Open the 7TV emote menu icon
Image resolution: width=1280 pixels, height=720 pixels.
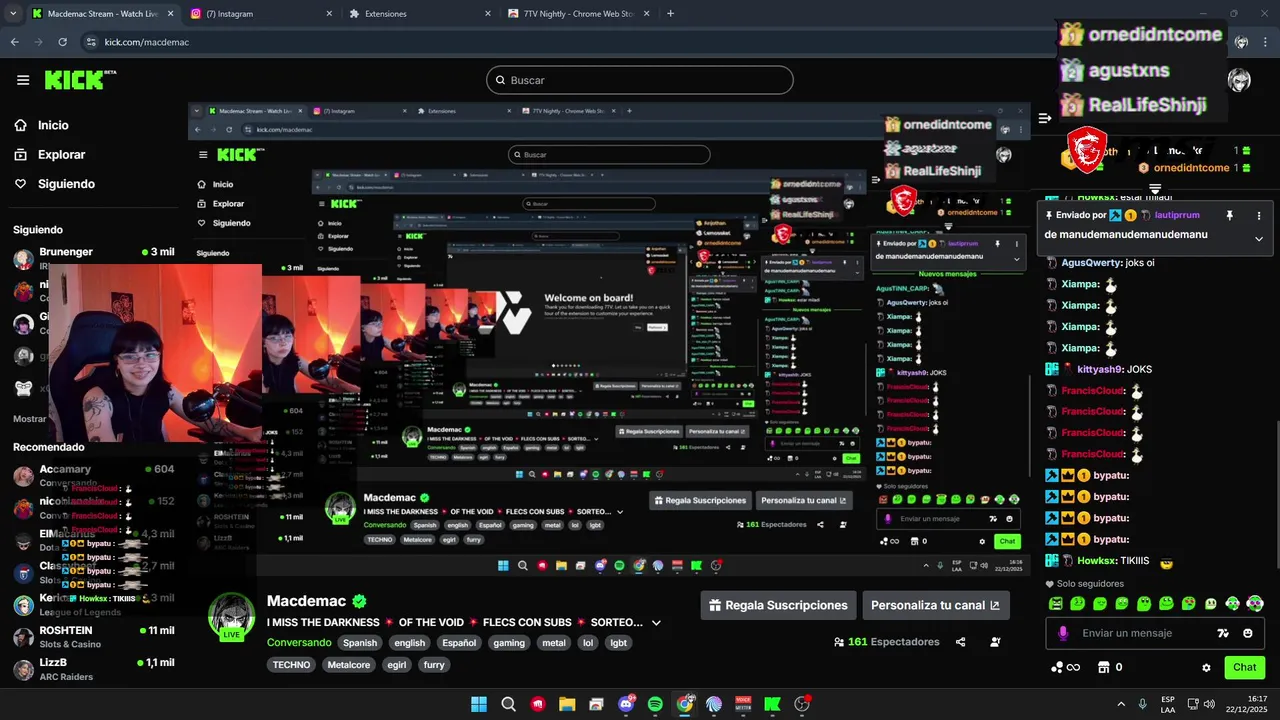click(1222, 633)
